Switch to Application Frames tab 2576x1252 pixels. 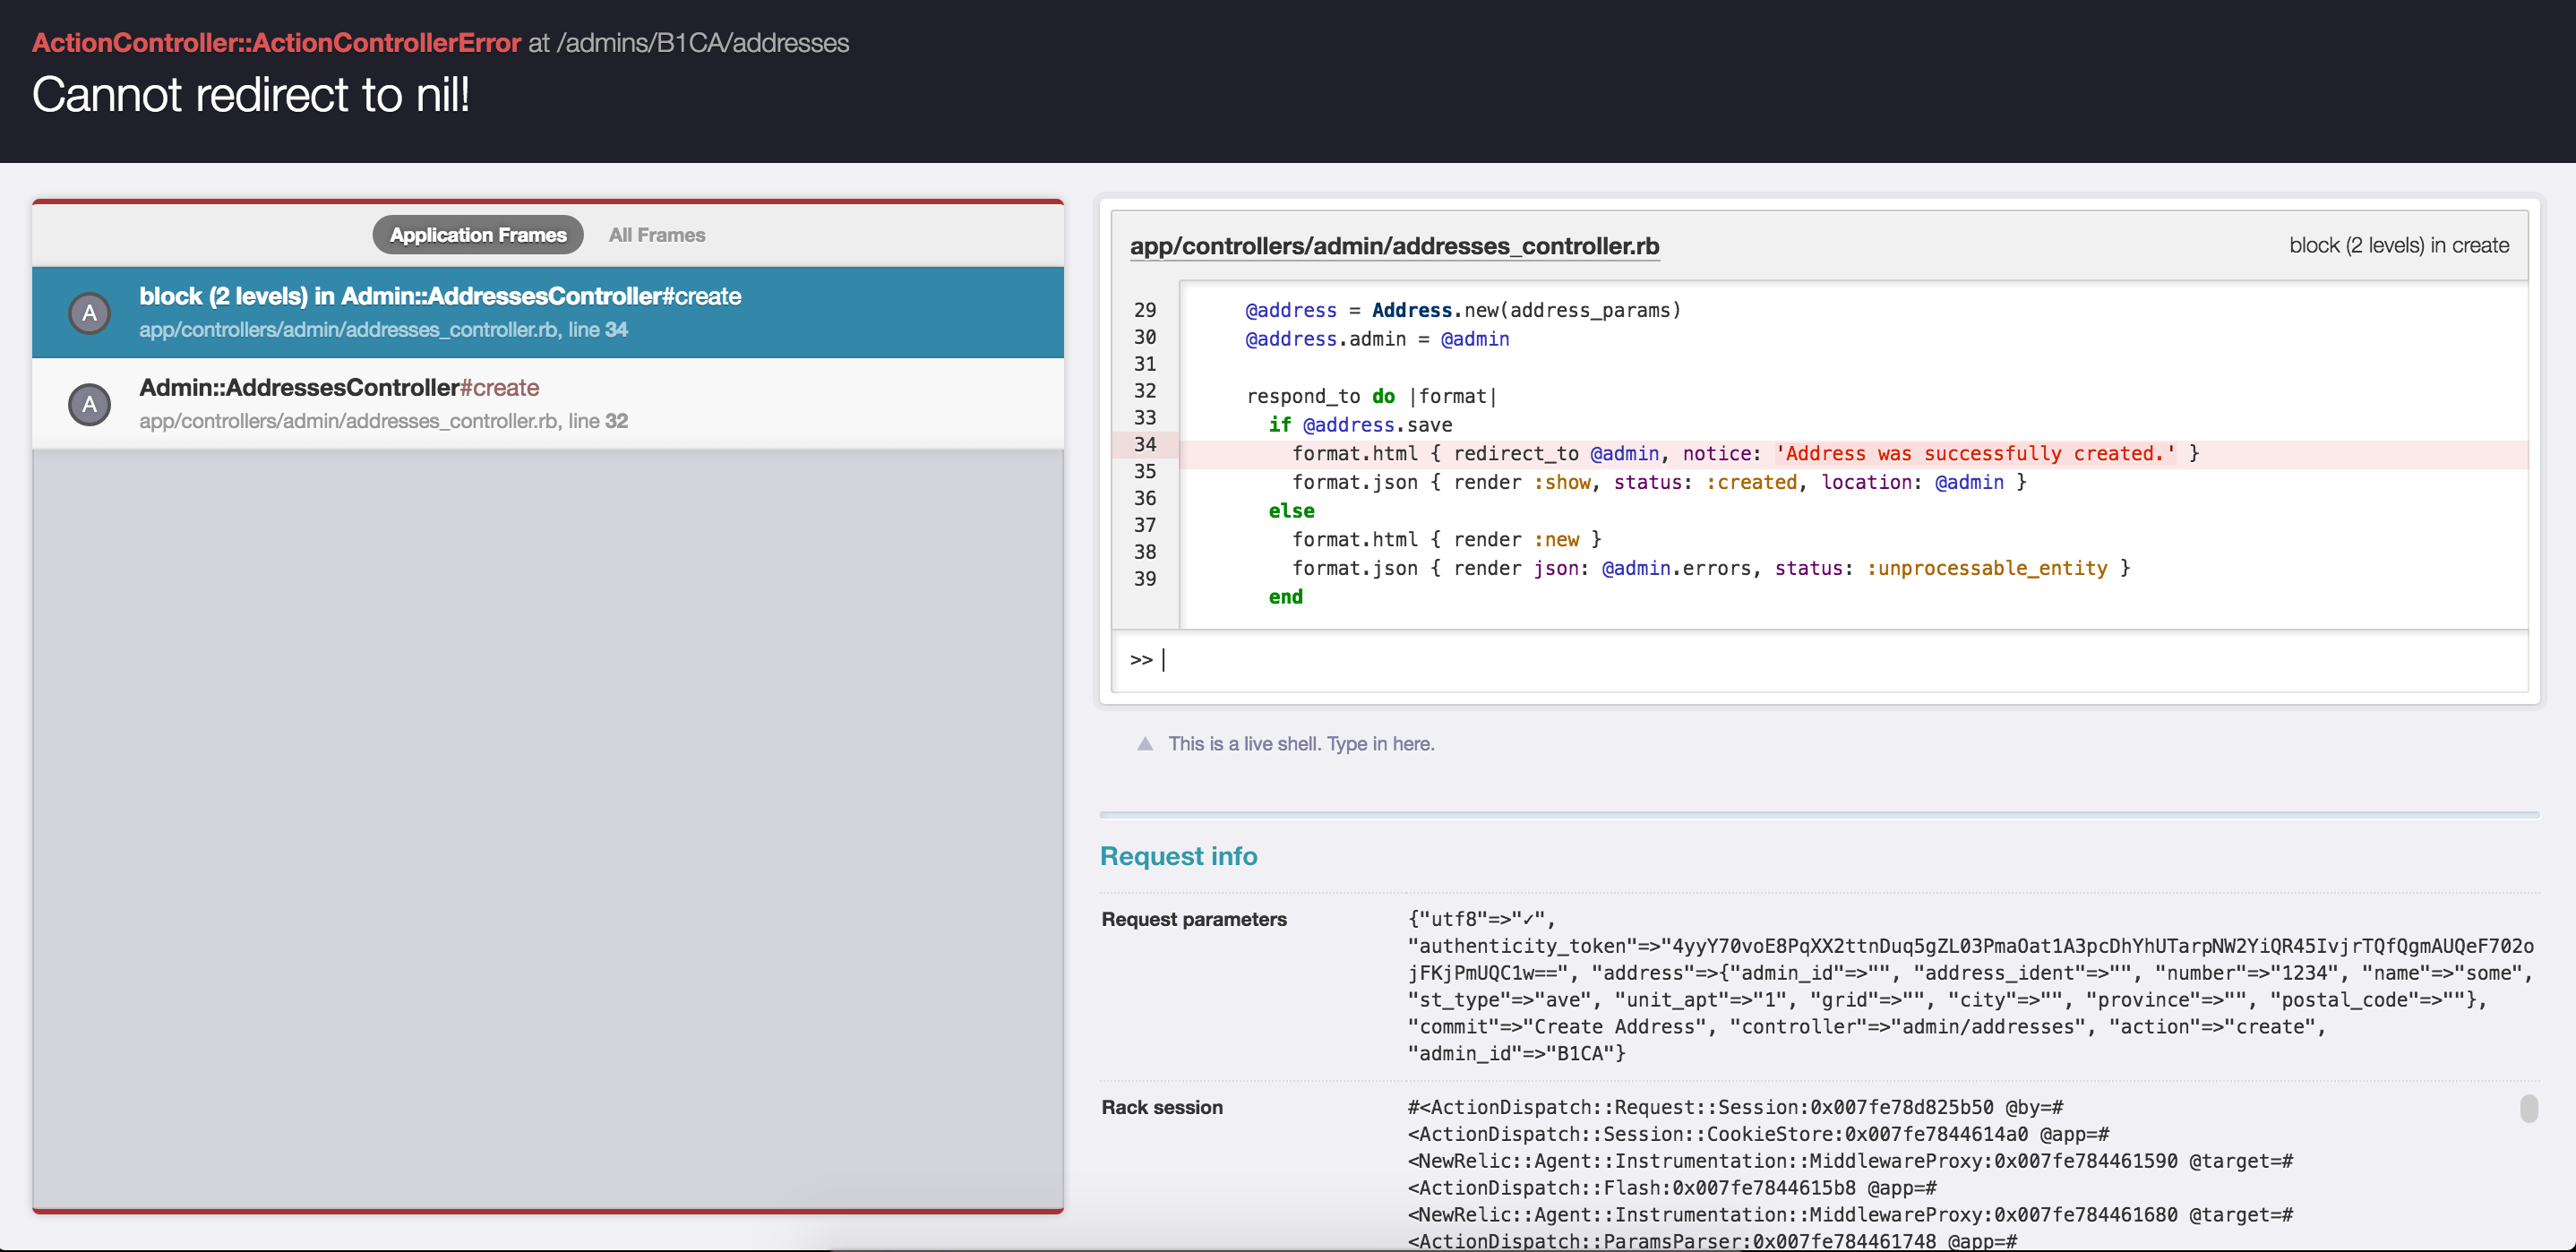tap(477, 235)
